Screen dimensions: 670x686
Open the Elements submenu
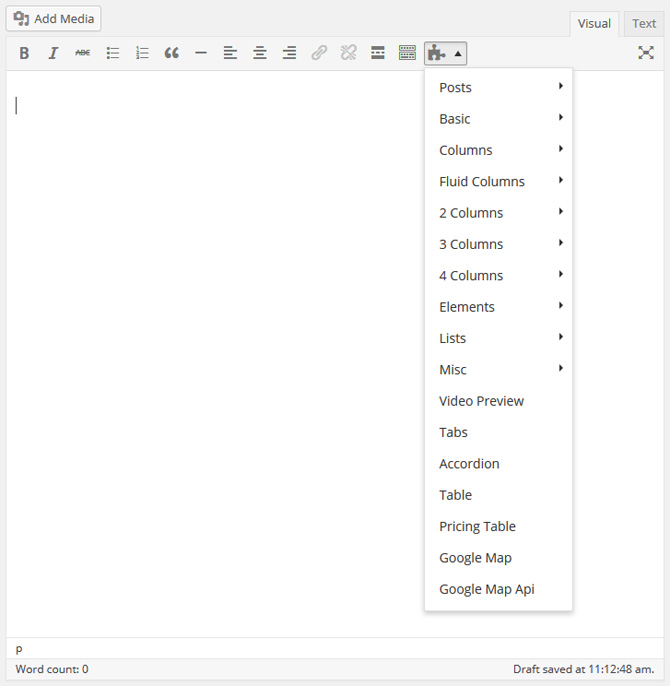click(498, 307)
